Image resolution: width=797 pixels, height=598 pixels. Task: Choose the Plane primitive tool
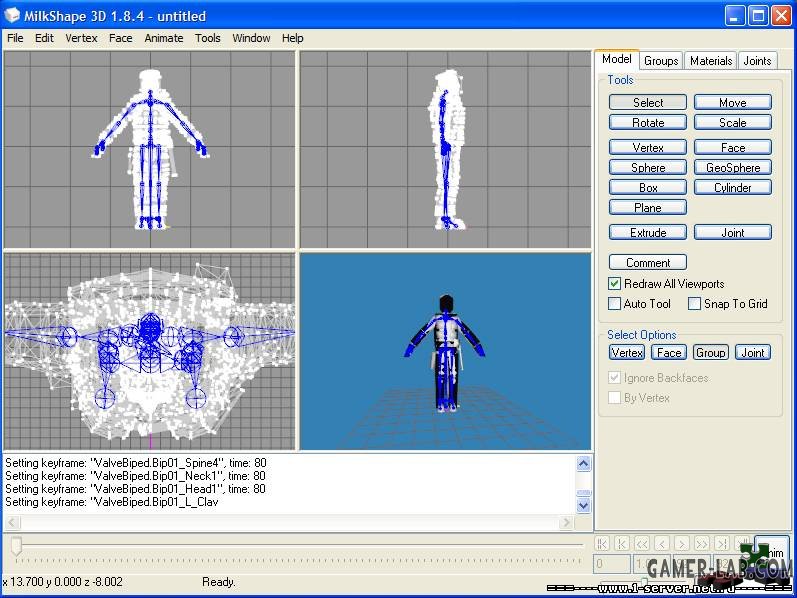point(648,207)
